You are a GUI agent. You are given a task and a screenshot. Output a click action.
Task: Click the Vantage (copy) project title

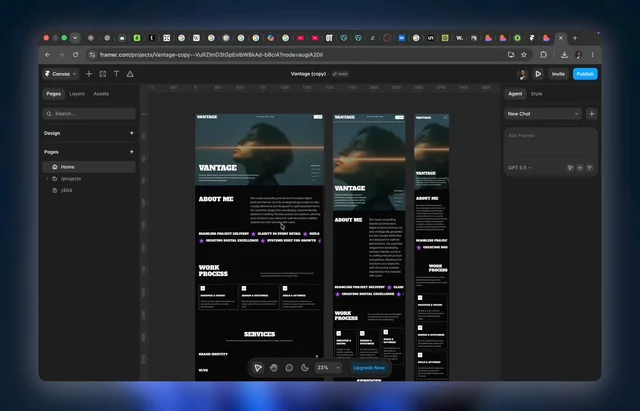(x=308, y=74)
